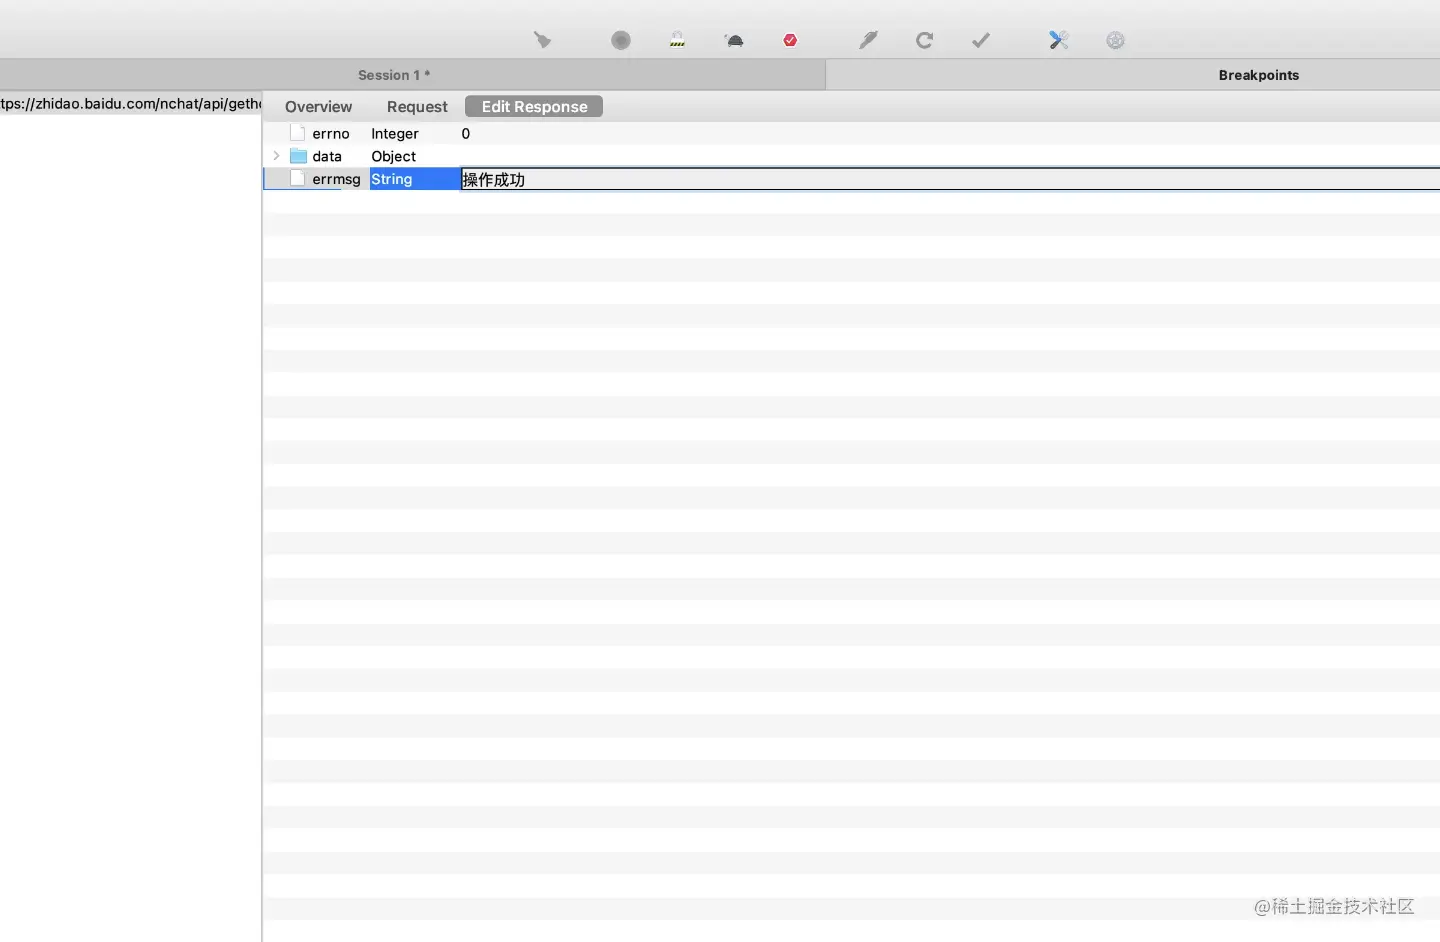Screen dimensions: 1440x942
Task: Open Compose with the pen icon
Action: tap(868, 40)
